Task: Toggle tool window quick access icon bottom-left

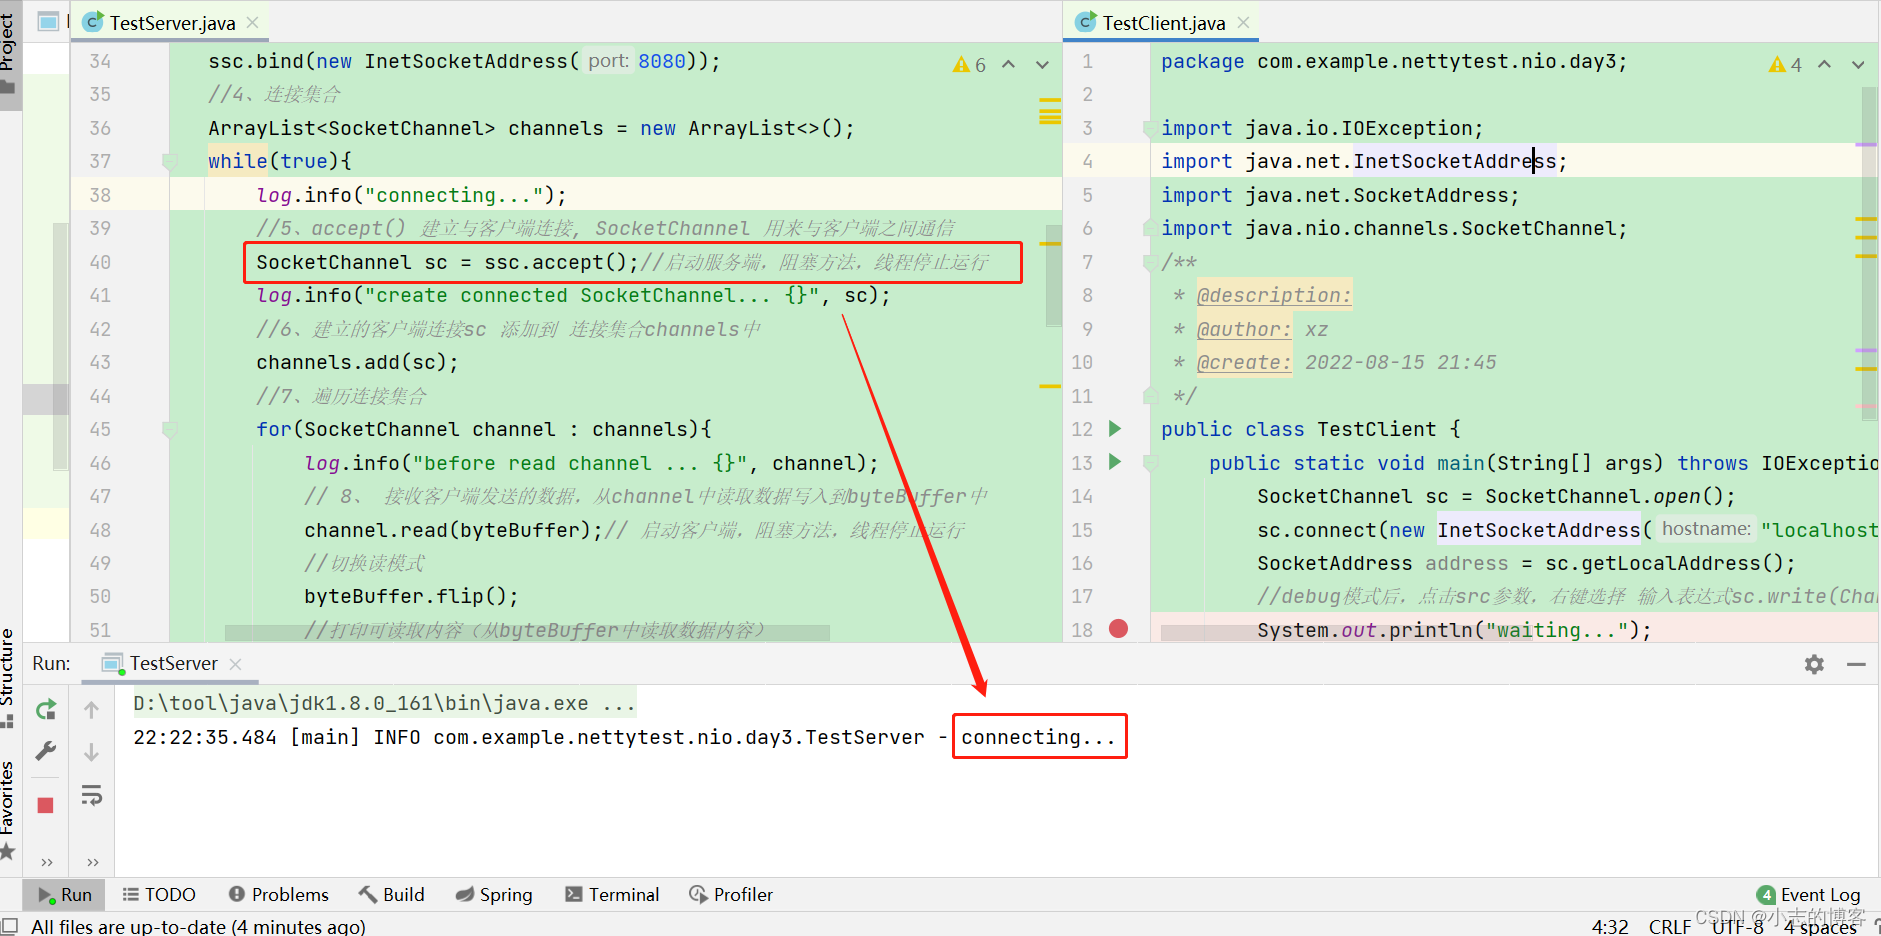Action: [x=9, y=926]
